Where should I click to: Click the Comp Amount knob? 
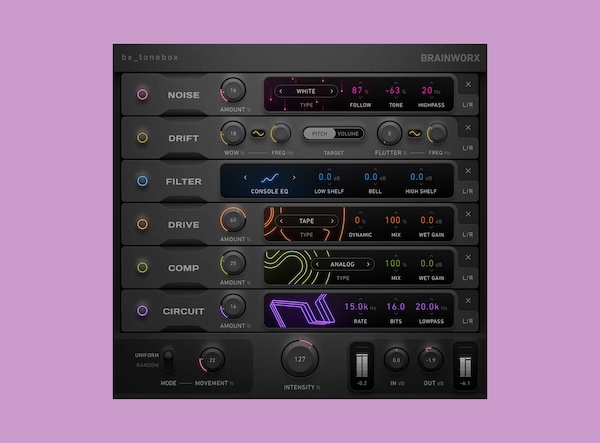233,263
